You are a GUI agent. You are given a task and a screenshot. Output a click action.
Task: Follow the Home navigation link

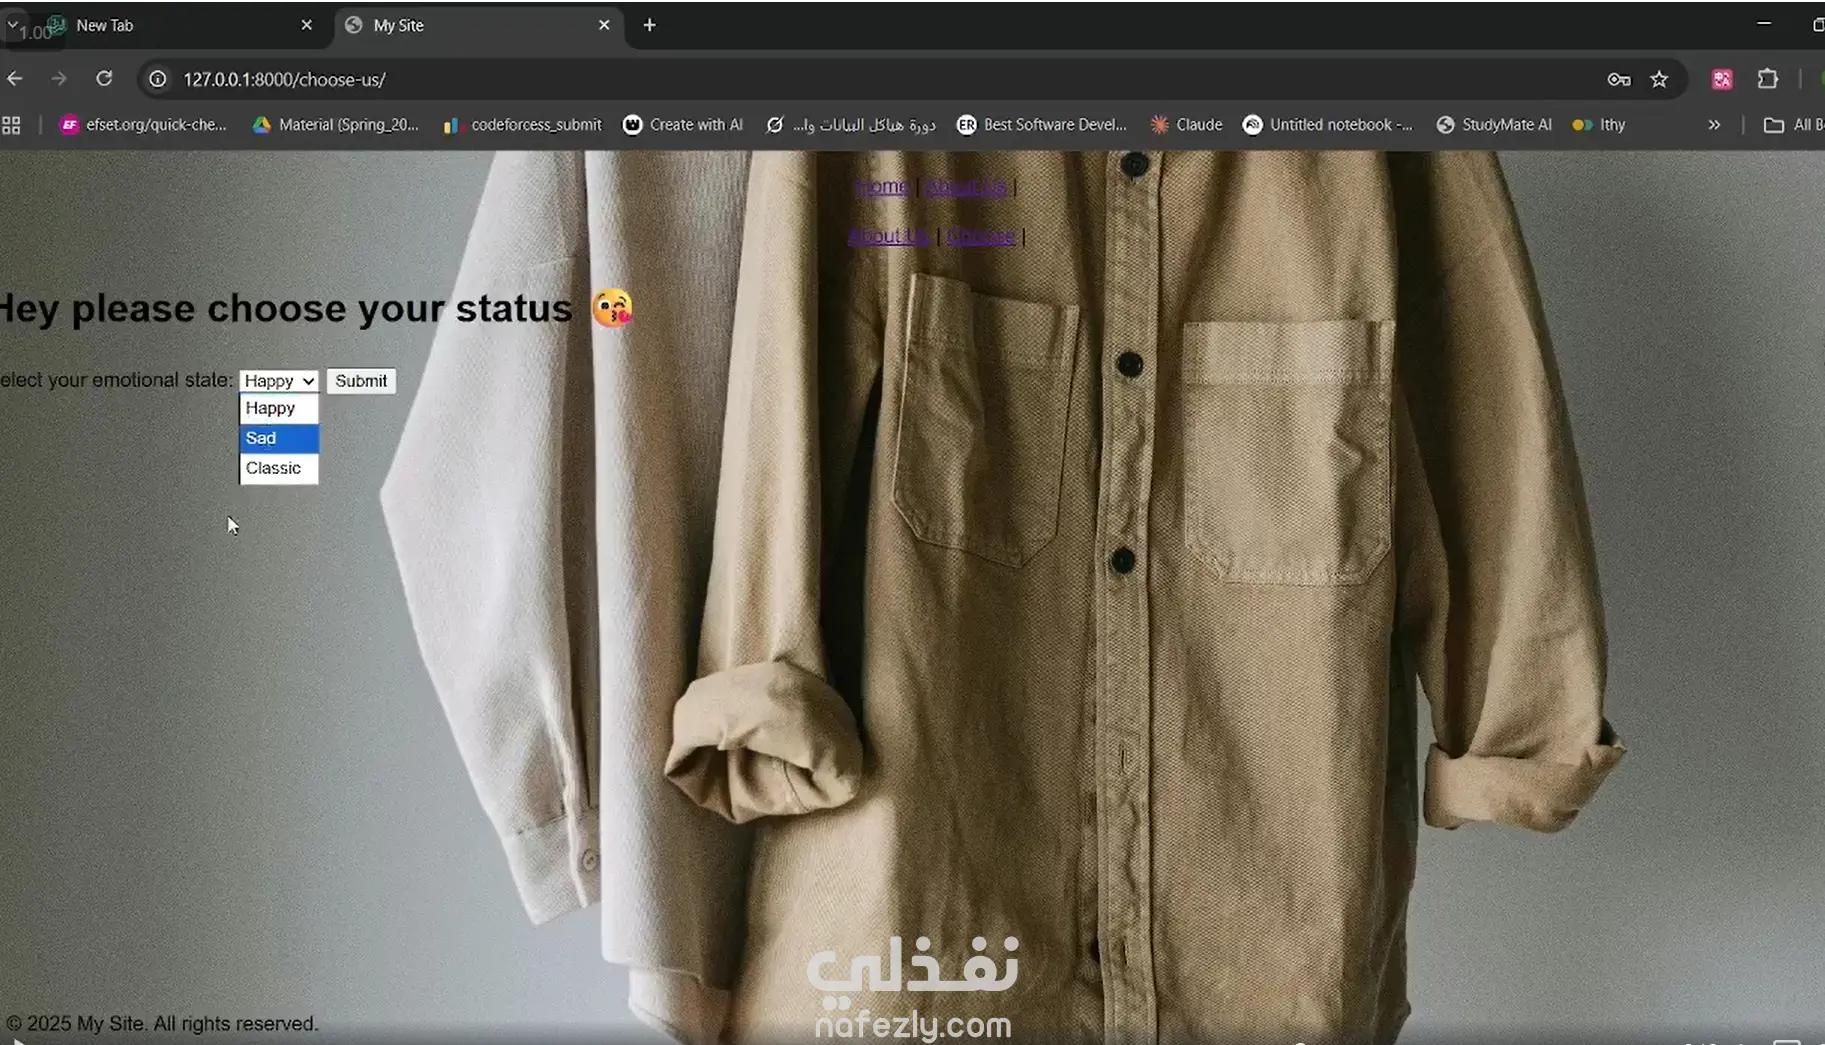(x=882, y=187)
